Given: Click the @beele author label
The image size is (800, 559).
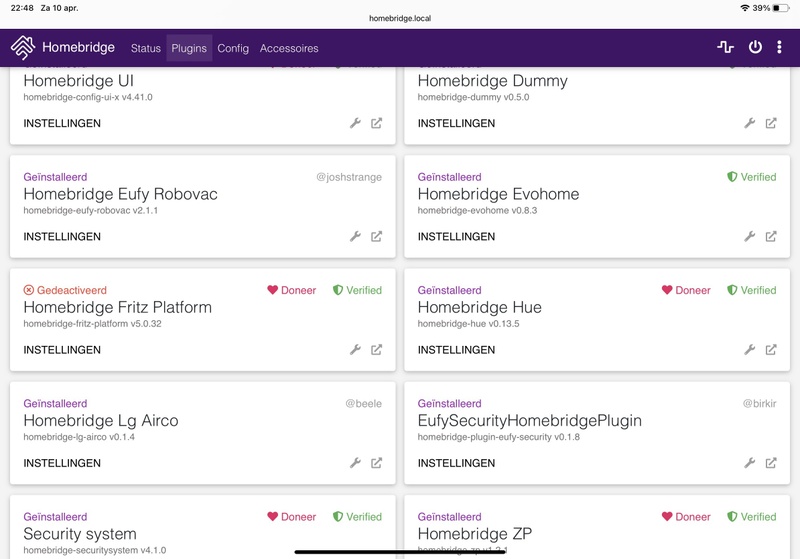Looking at the screenshot, I should (363, 403).
